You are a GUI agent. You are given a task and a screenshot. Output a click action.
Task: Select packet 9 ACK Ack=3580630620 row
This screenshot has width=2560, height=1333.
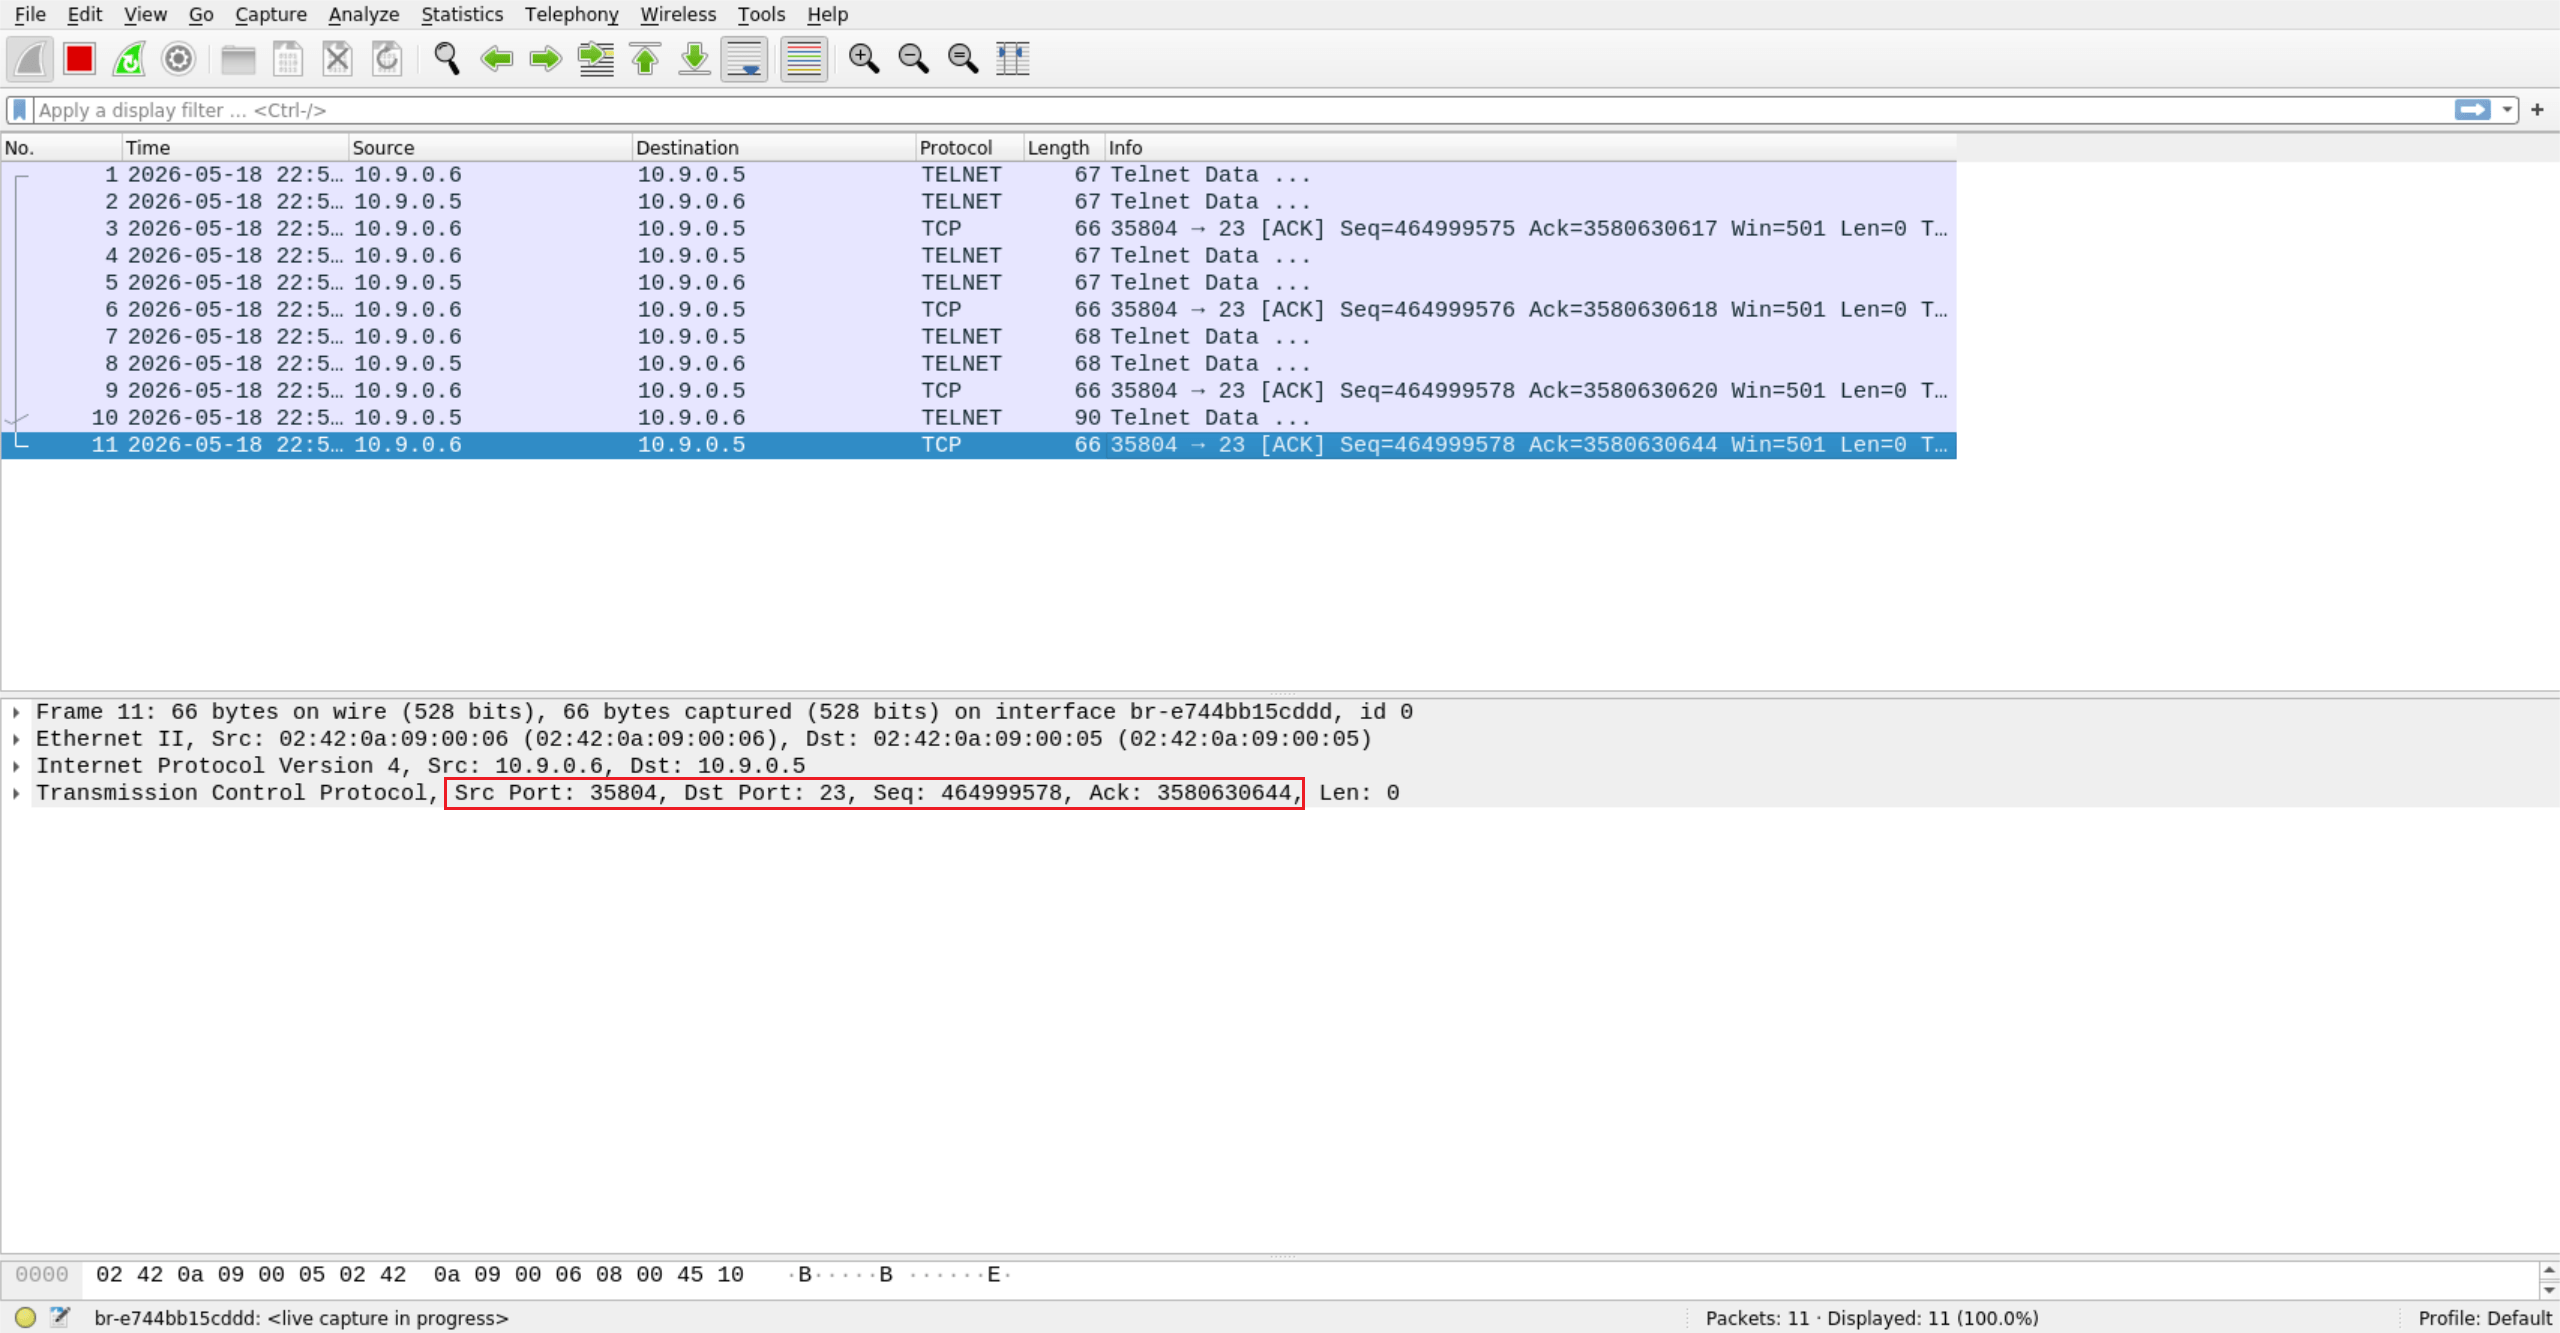(x=979, y=391)
